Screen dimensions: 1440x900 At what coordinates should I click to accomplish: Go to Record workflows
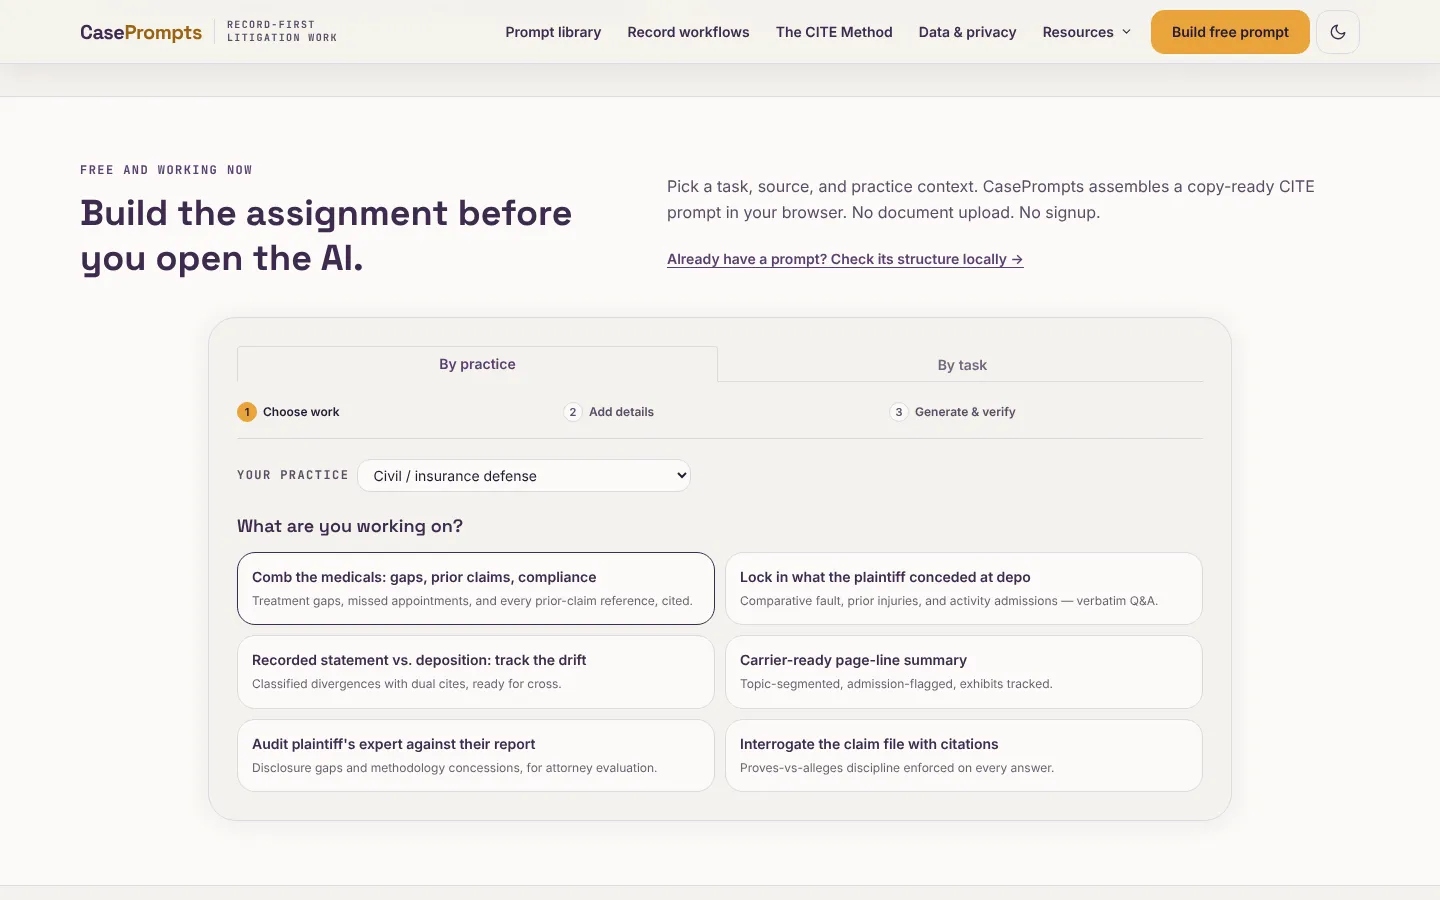coord(688,32)
